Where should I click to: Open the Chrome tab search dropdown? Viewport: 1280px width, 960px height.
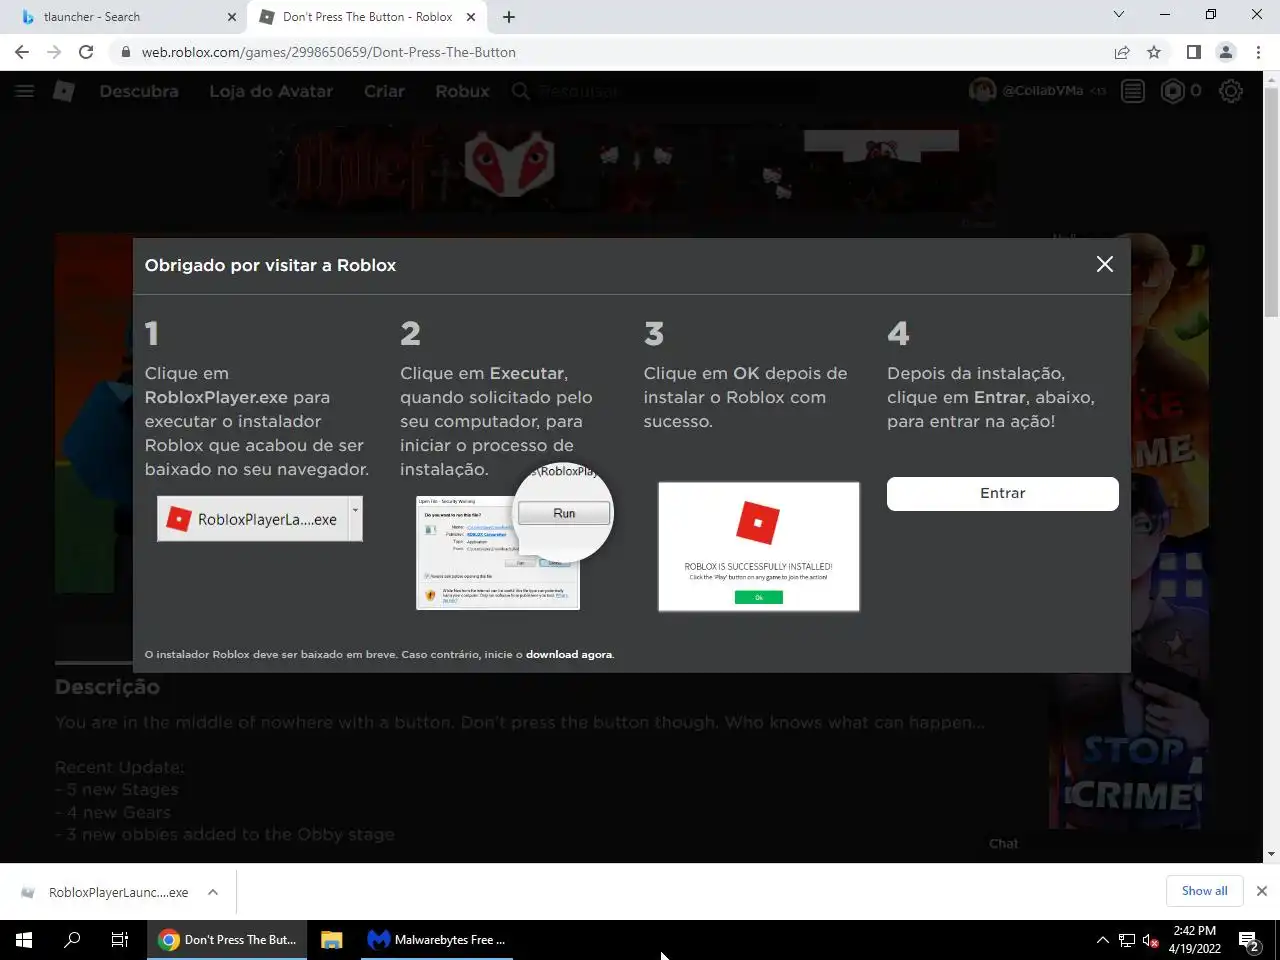(1119, 15)
